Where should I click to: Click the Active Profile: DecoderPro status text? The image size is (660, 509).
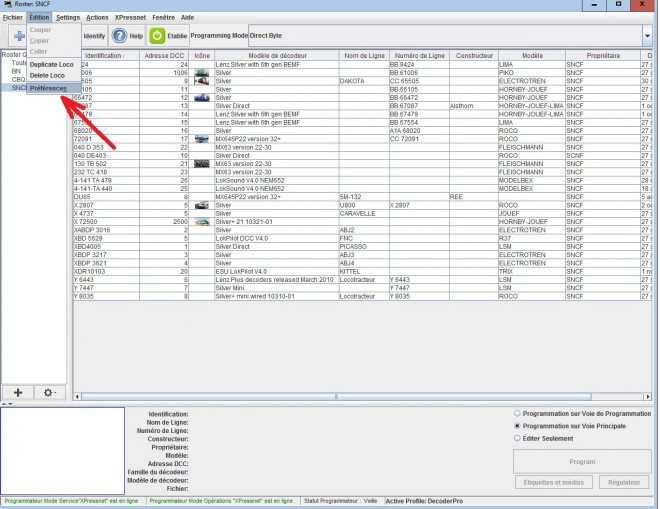click(424, 501)
